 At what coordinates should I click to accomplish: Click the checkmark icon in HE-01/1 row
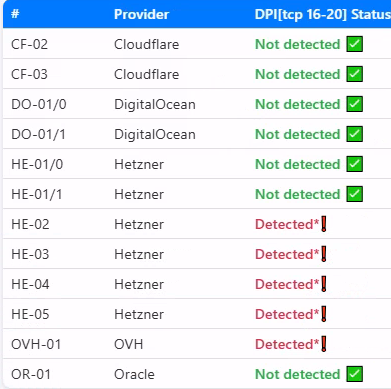pyautogui.click(x=354, y=194)
